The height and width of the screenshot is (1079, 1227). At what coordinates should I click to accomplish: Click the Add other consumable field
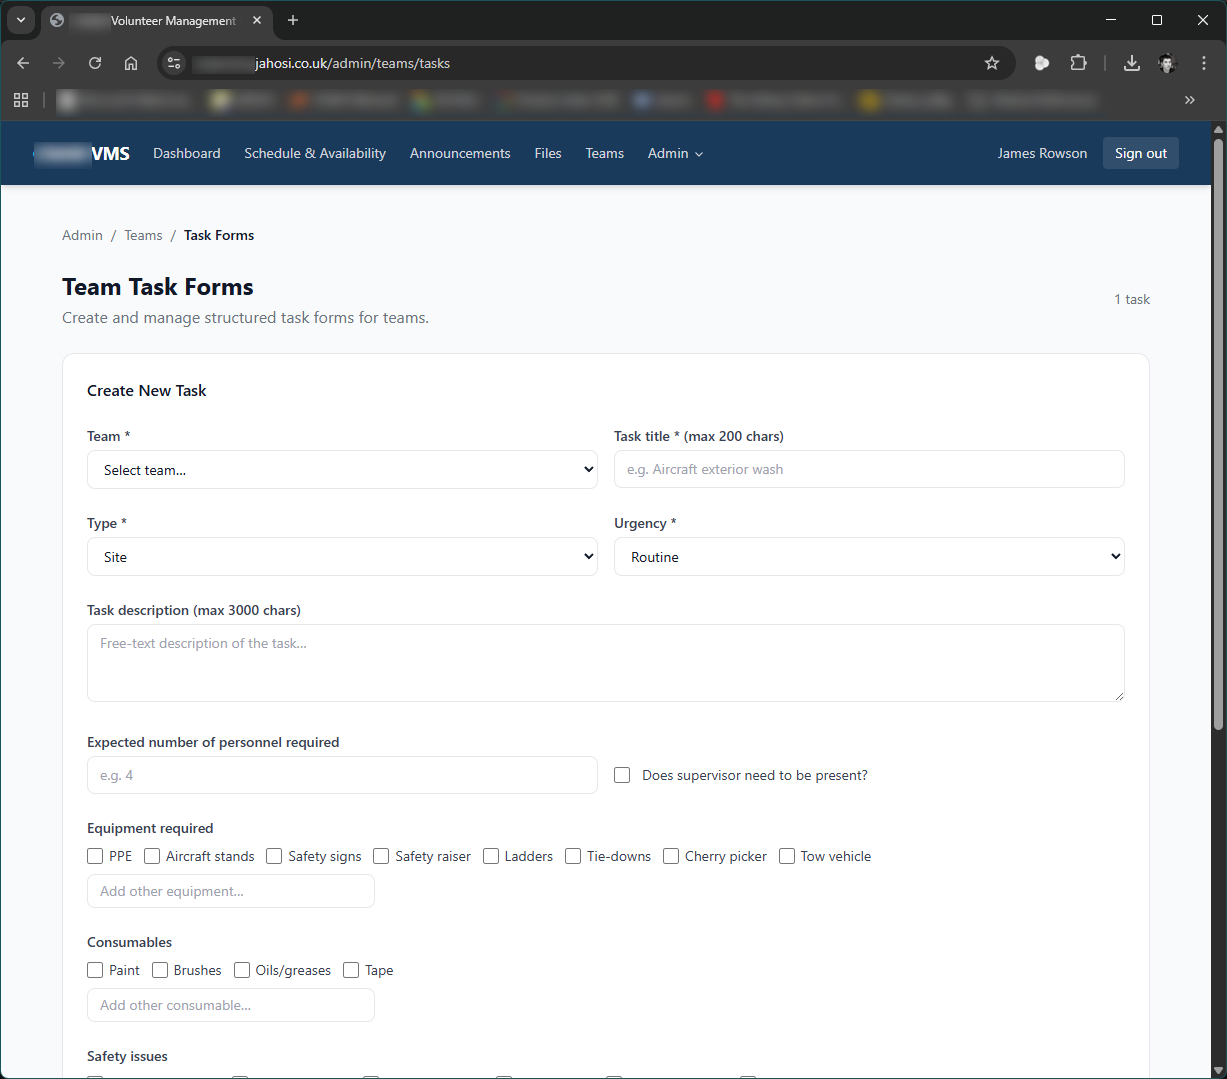pos(231,1005)
